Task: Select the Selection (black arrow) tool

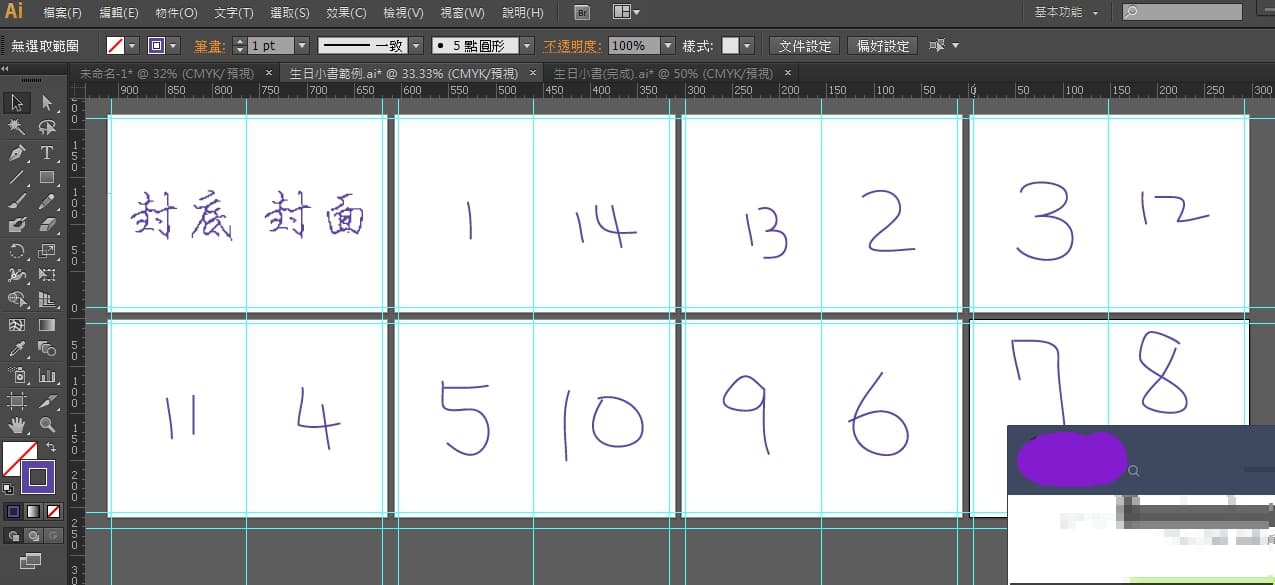Action: (17, 103)
